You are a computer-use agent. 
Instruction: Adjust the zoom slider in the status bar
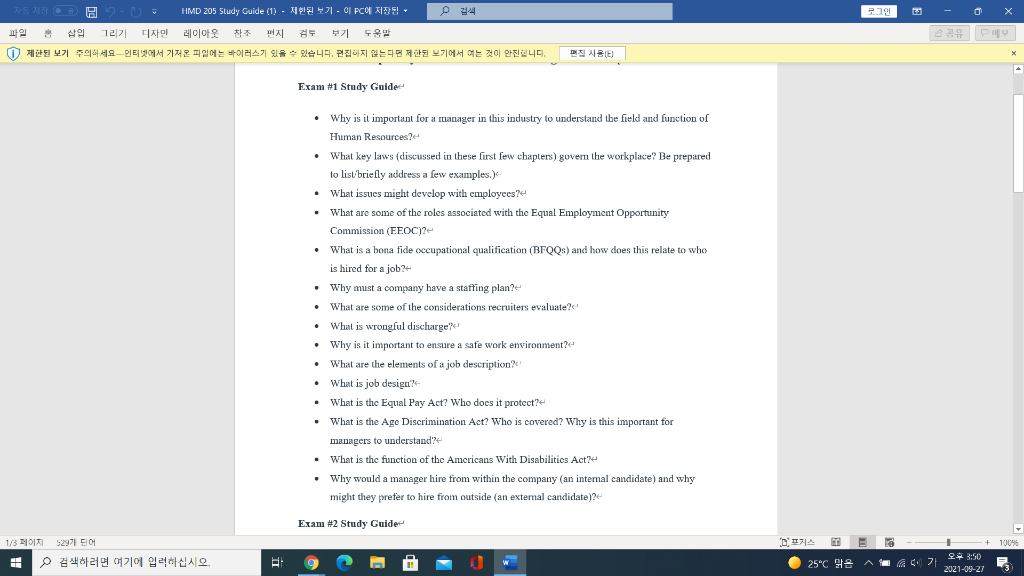(948, 541)
